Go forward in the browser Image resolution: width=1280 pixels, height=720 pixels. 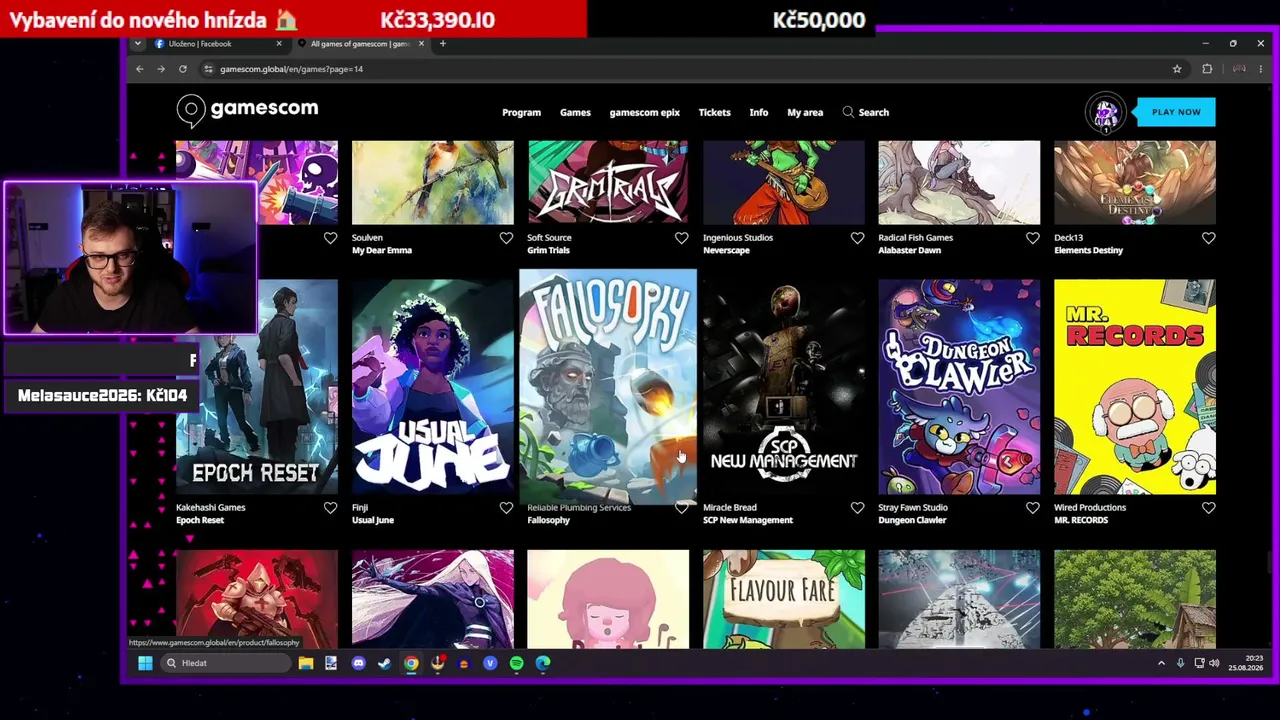[x=160, y=69]
